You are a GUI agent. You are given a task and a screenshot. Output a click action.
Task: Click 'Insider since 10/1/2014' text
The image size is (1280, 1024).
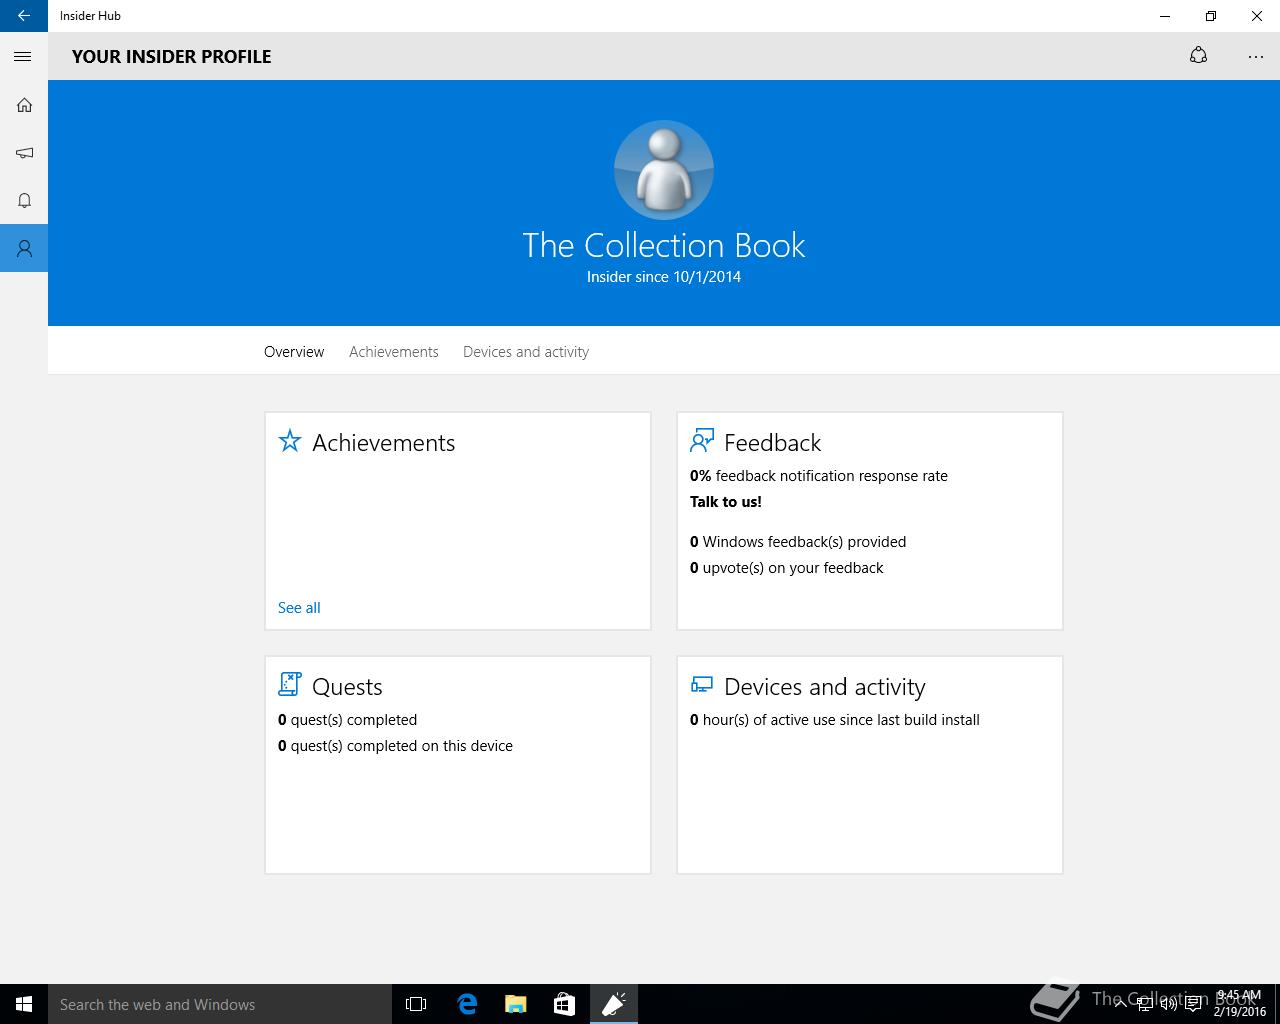(x=664, y=277)
